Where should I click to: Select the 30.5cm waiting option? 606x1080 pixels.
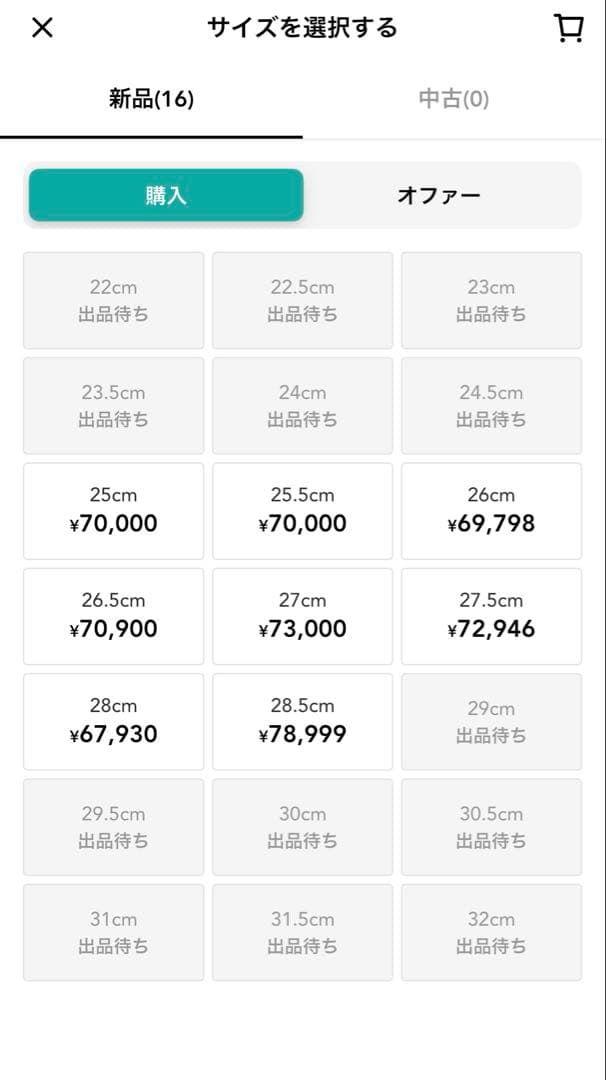tap(491, 827)
